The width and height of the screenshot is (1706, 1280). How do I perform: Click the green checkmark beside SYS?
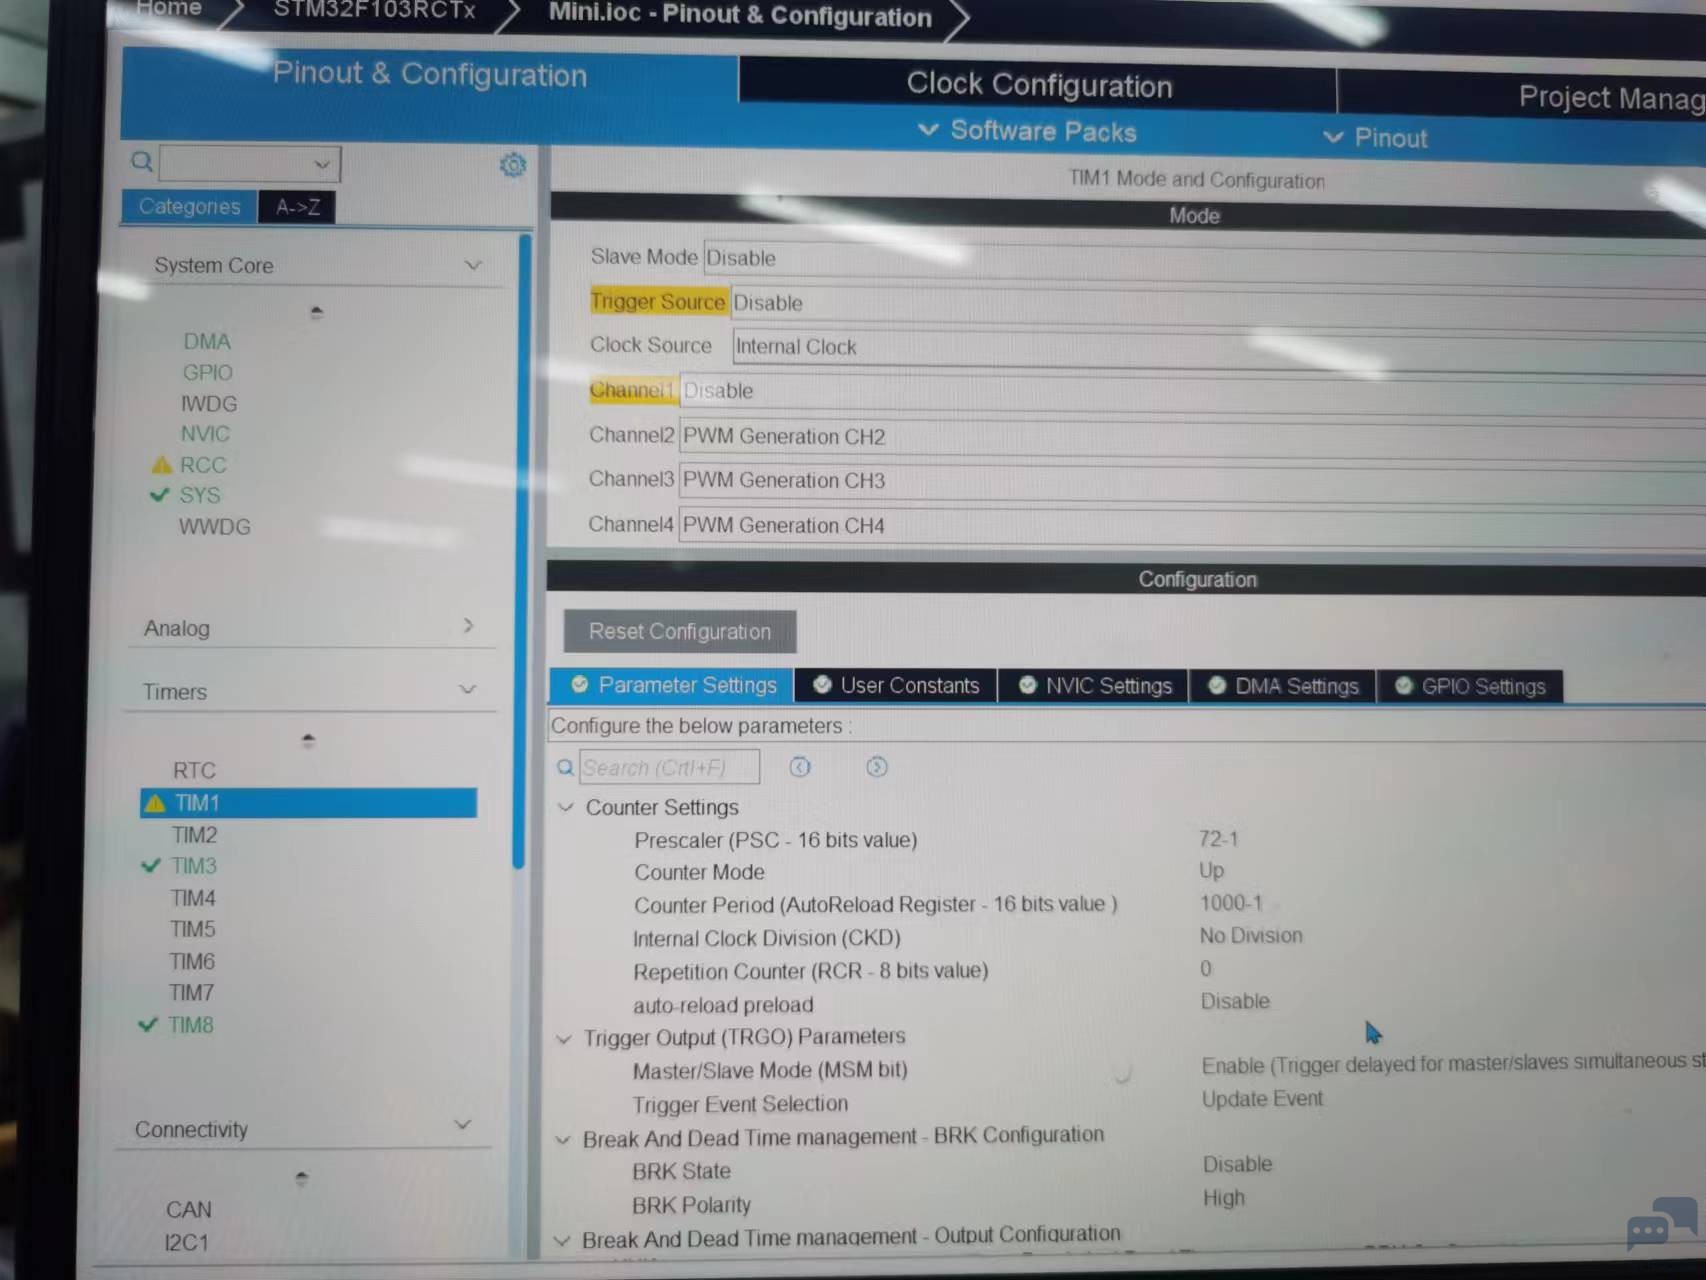[159, 495]
